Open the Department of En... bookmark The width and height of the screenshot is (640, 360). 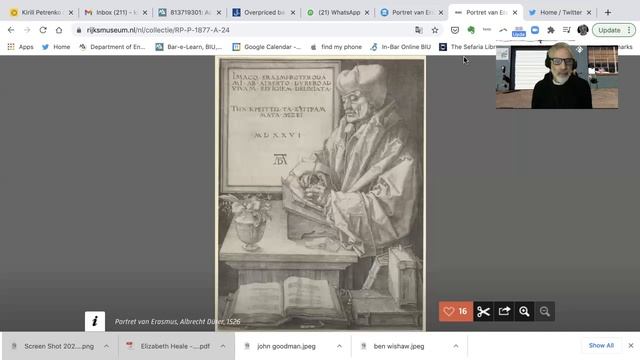112,47
